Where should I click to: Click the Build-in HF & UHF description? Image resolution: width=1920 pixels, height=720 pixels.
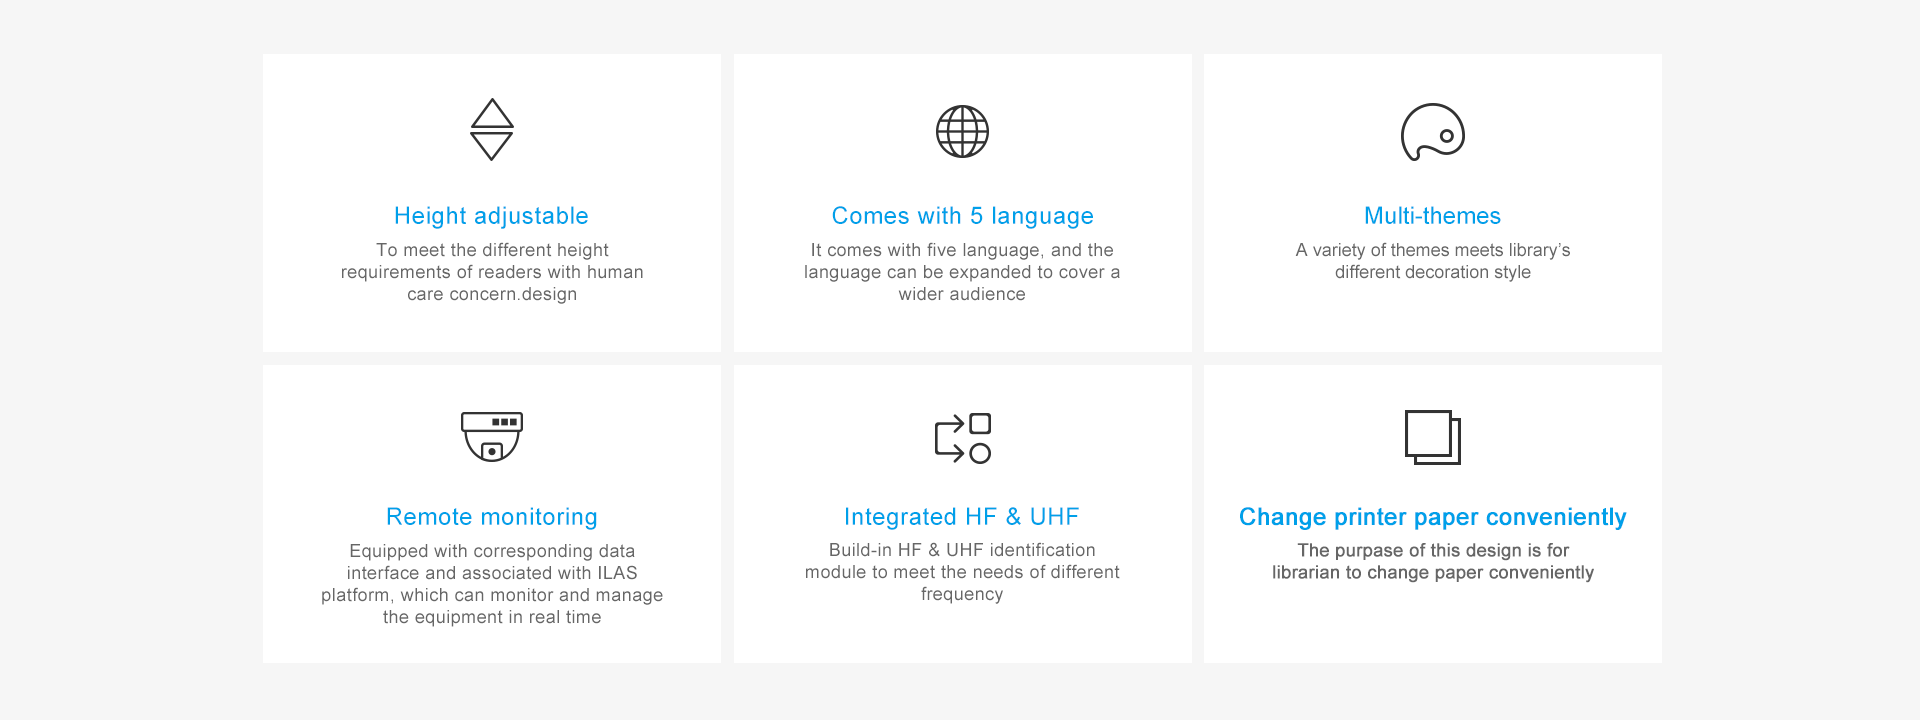click(962, 572)
